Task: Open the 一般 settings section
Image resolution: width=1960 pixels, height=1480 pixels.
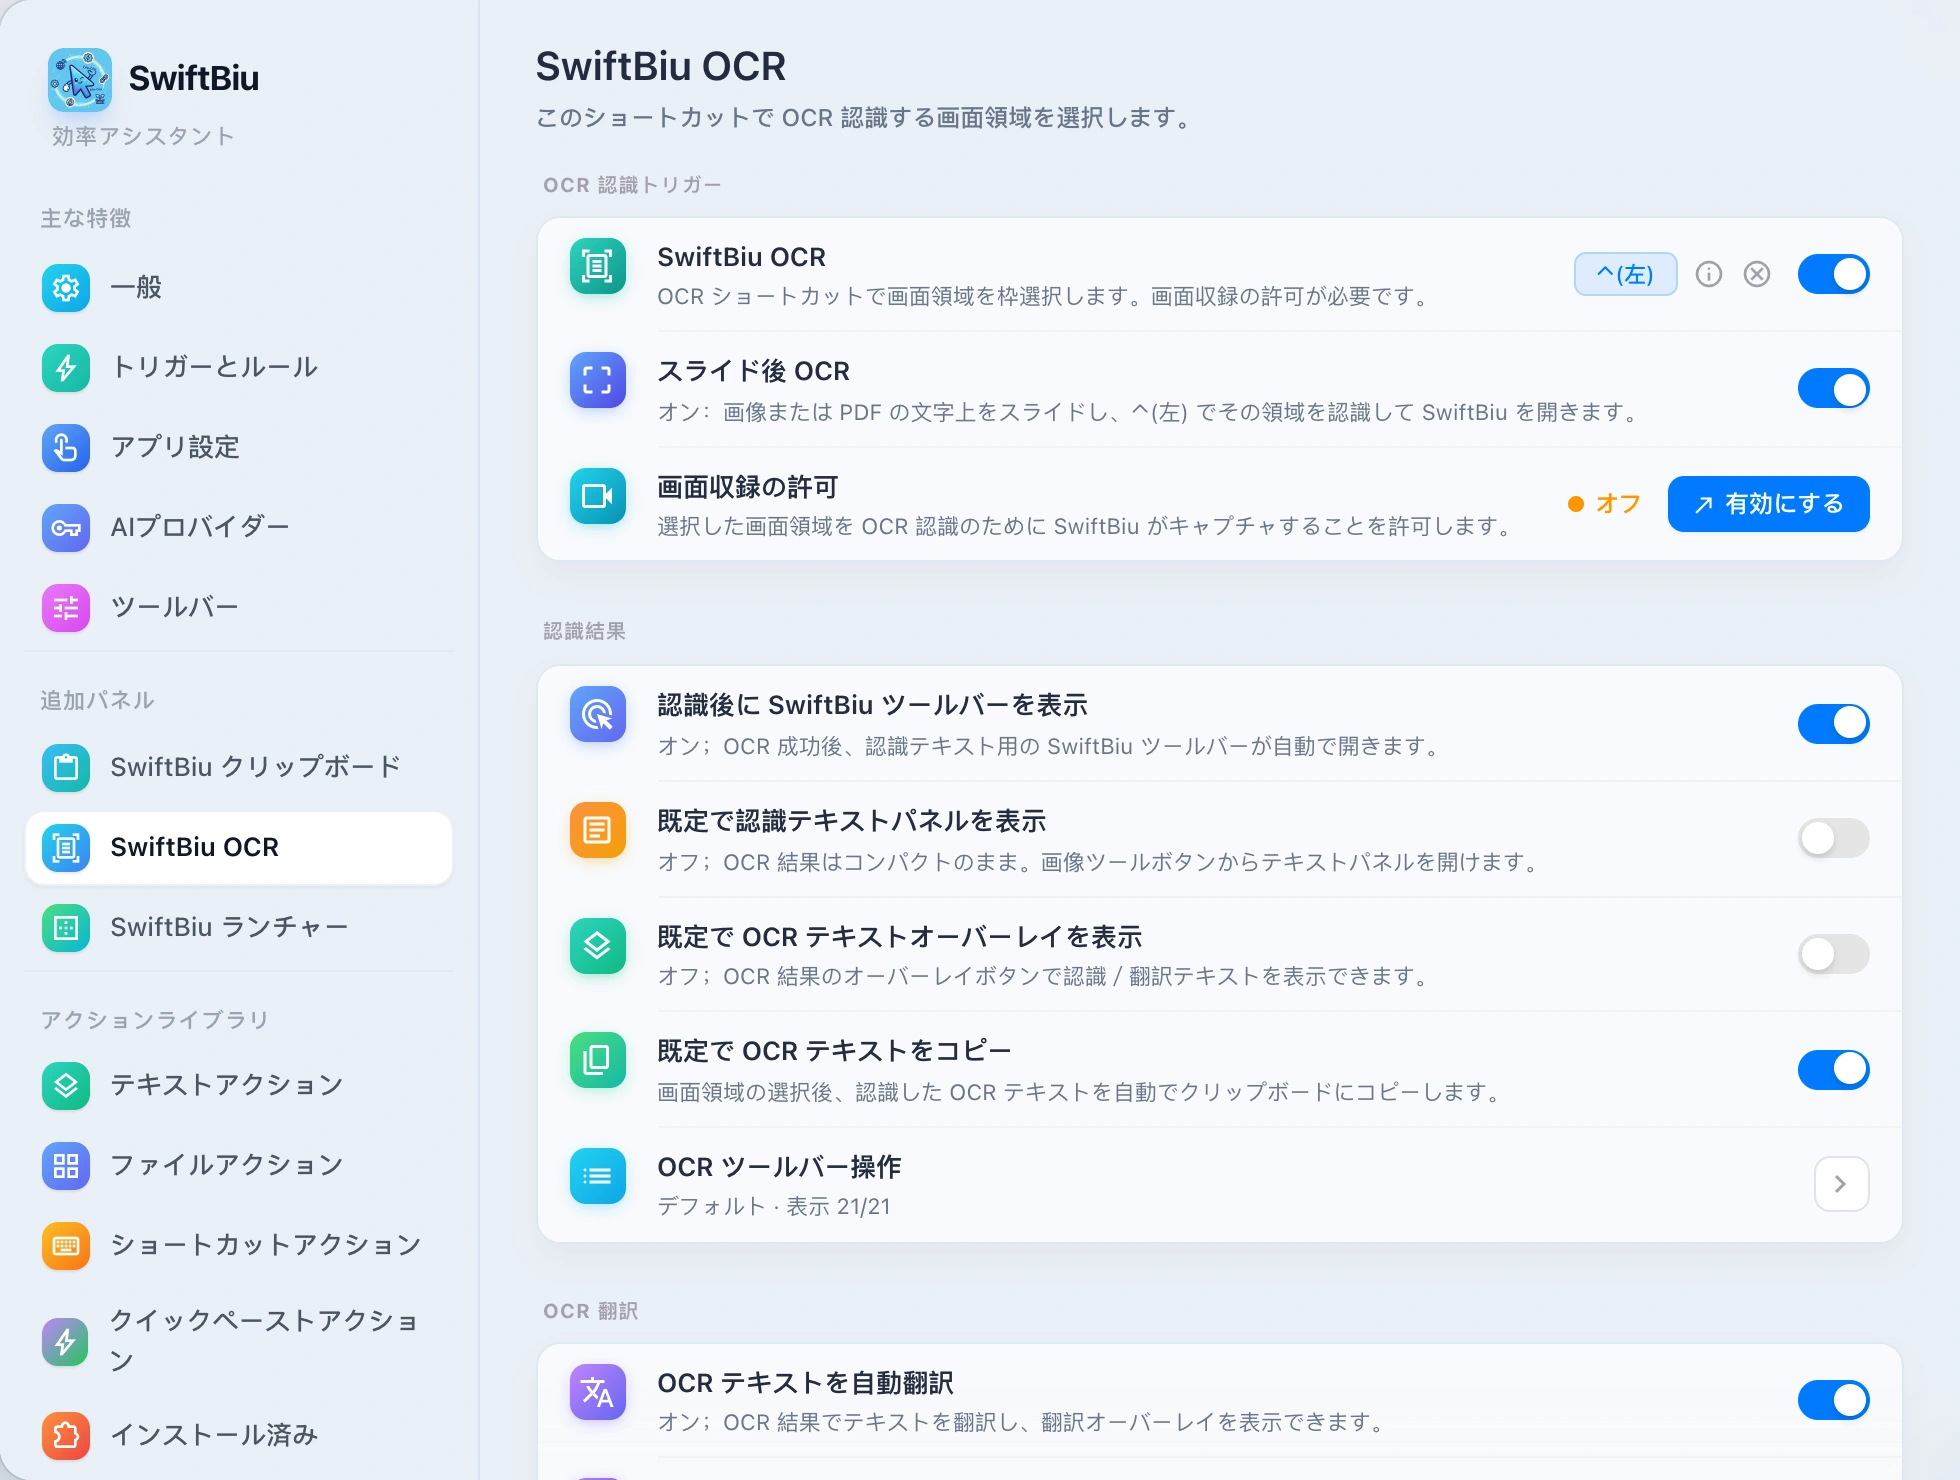Action: pyautogui.click(x=238, y=288)
